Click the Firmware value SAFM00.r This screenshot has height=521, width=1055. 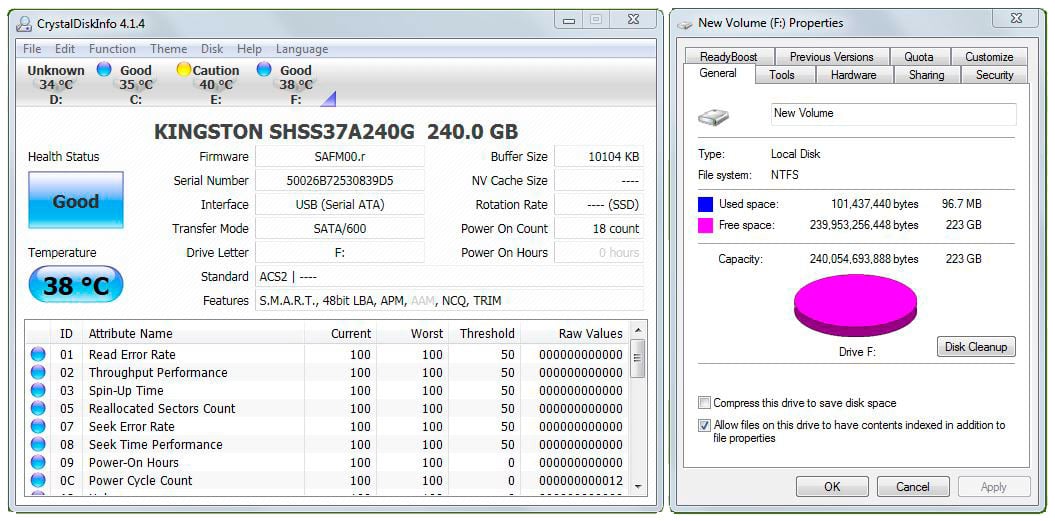point(340,156)
